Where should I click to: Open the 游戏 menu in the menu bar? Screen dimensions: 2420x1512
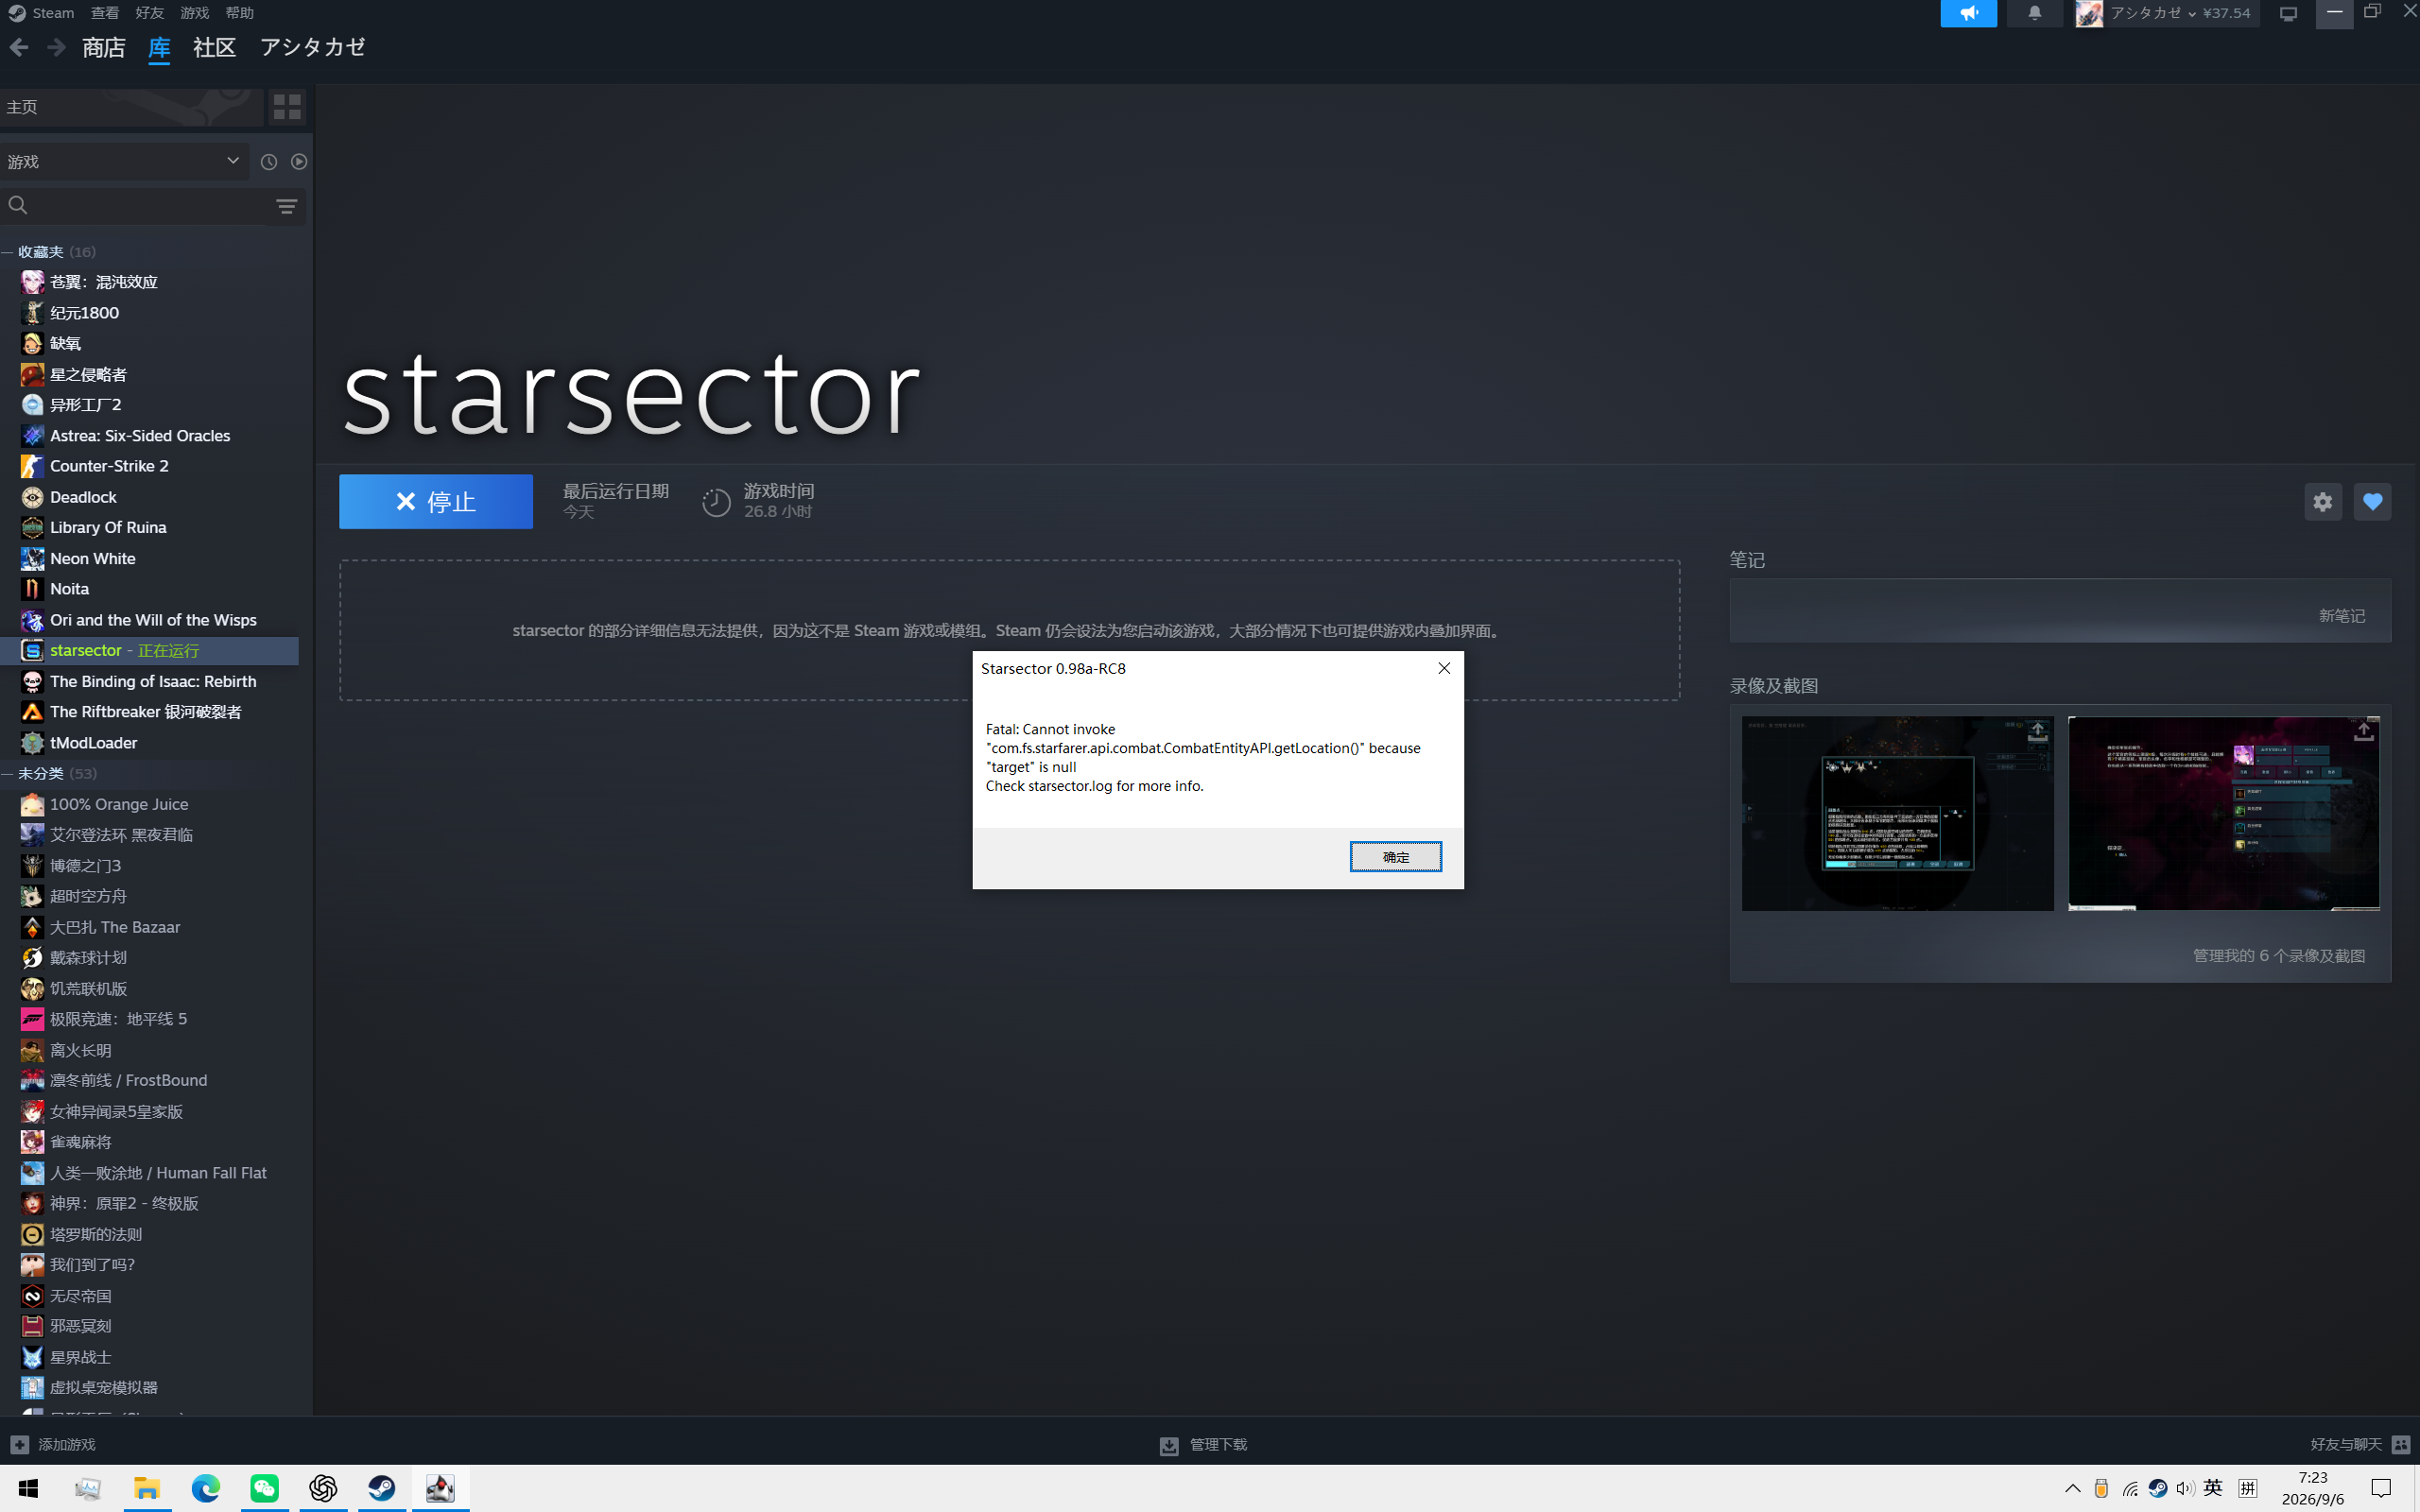(x=194, y=13)
